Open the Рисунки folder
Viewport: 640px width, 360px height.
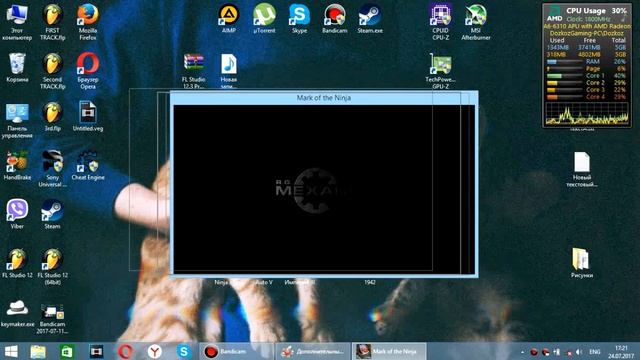click(x=582, y=263)
